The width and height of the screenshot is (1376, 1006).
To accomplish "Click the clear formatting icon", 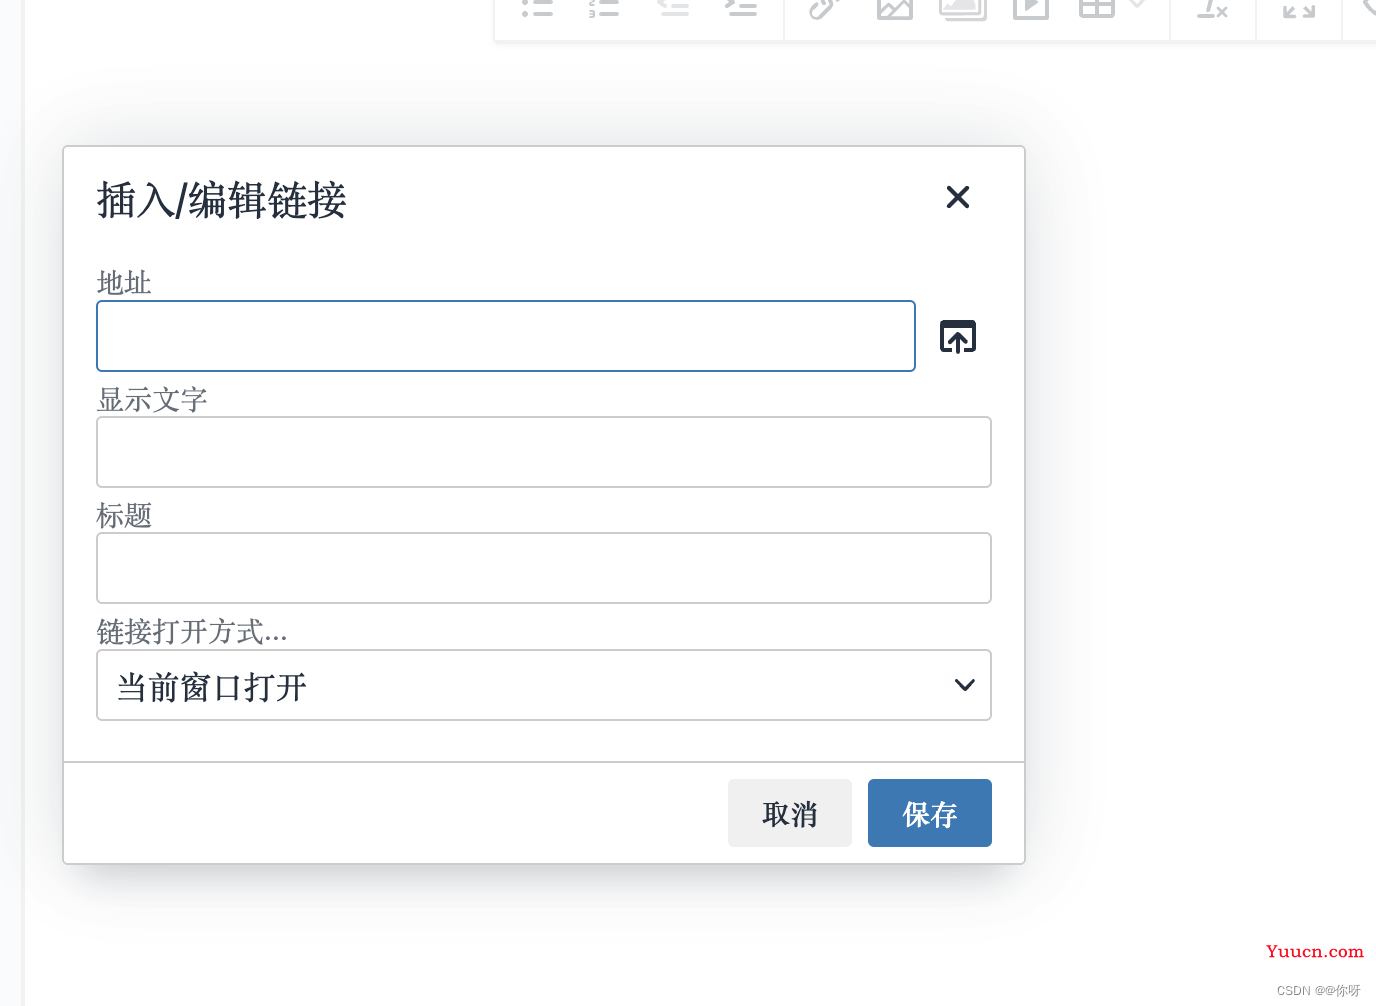I will (x=1212, y=9).
